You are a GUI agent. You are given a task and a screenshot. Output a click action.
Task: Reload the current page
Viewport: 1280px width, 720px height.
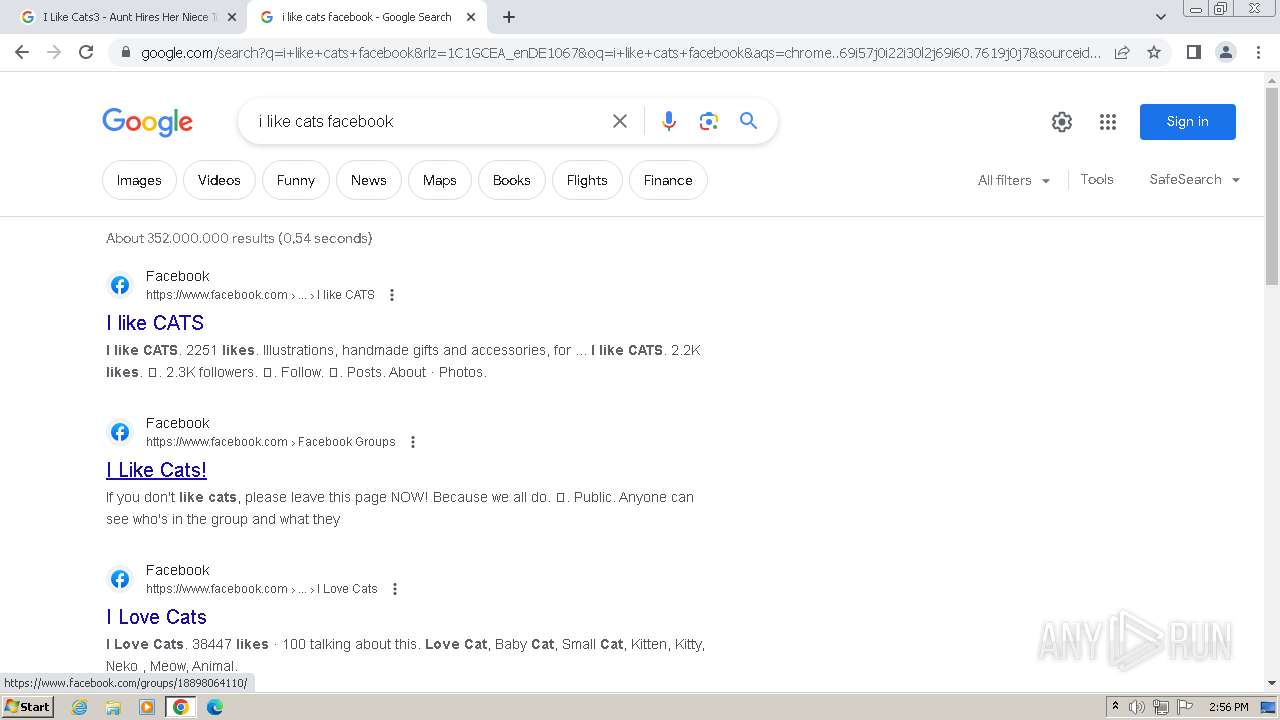point(86,52)
